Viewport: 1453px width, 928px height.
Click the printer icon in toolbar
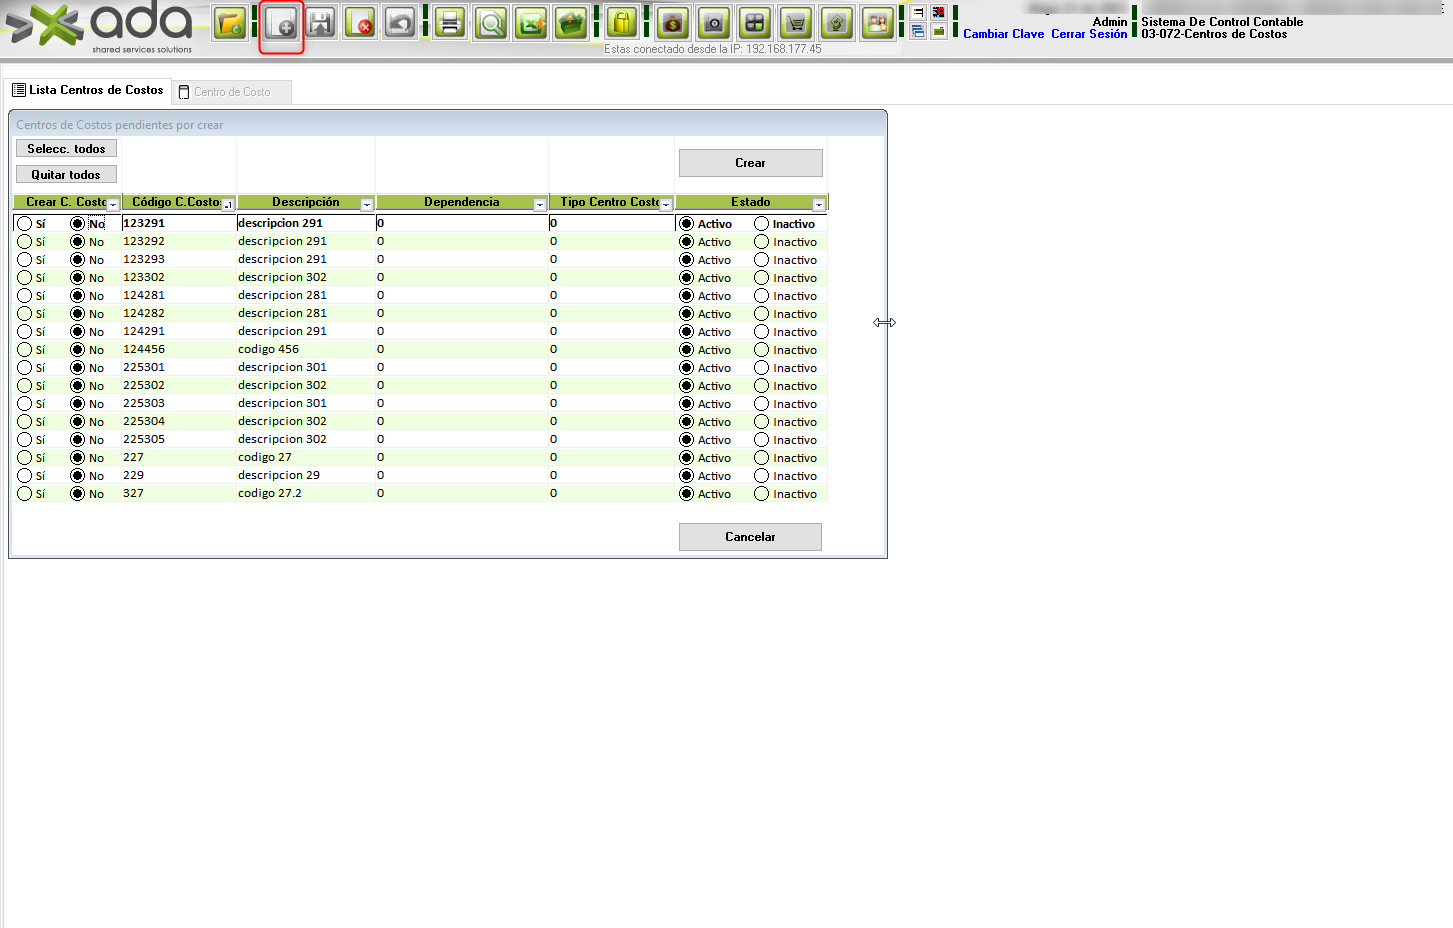click(450, 23)
